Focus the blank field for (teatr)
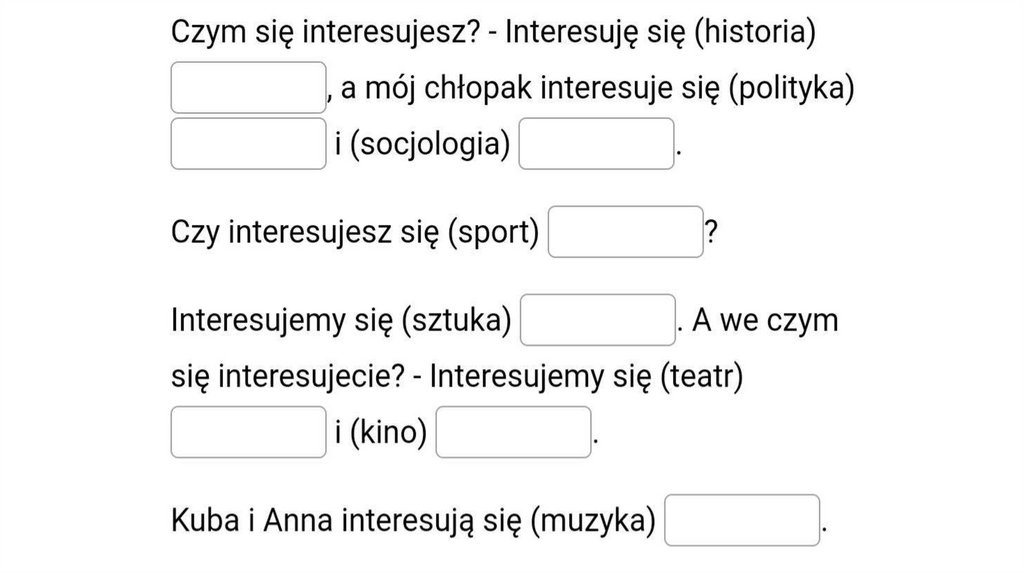 (x=249, y=432)
